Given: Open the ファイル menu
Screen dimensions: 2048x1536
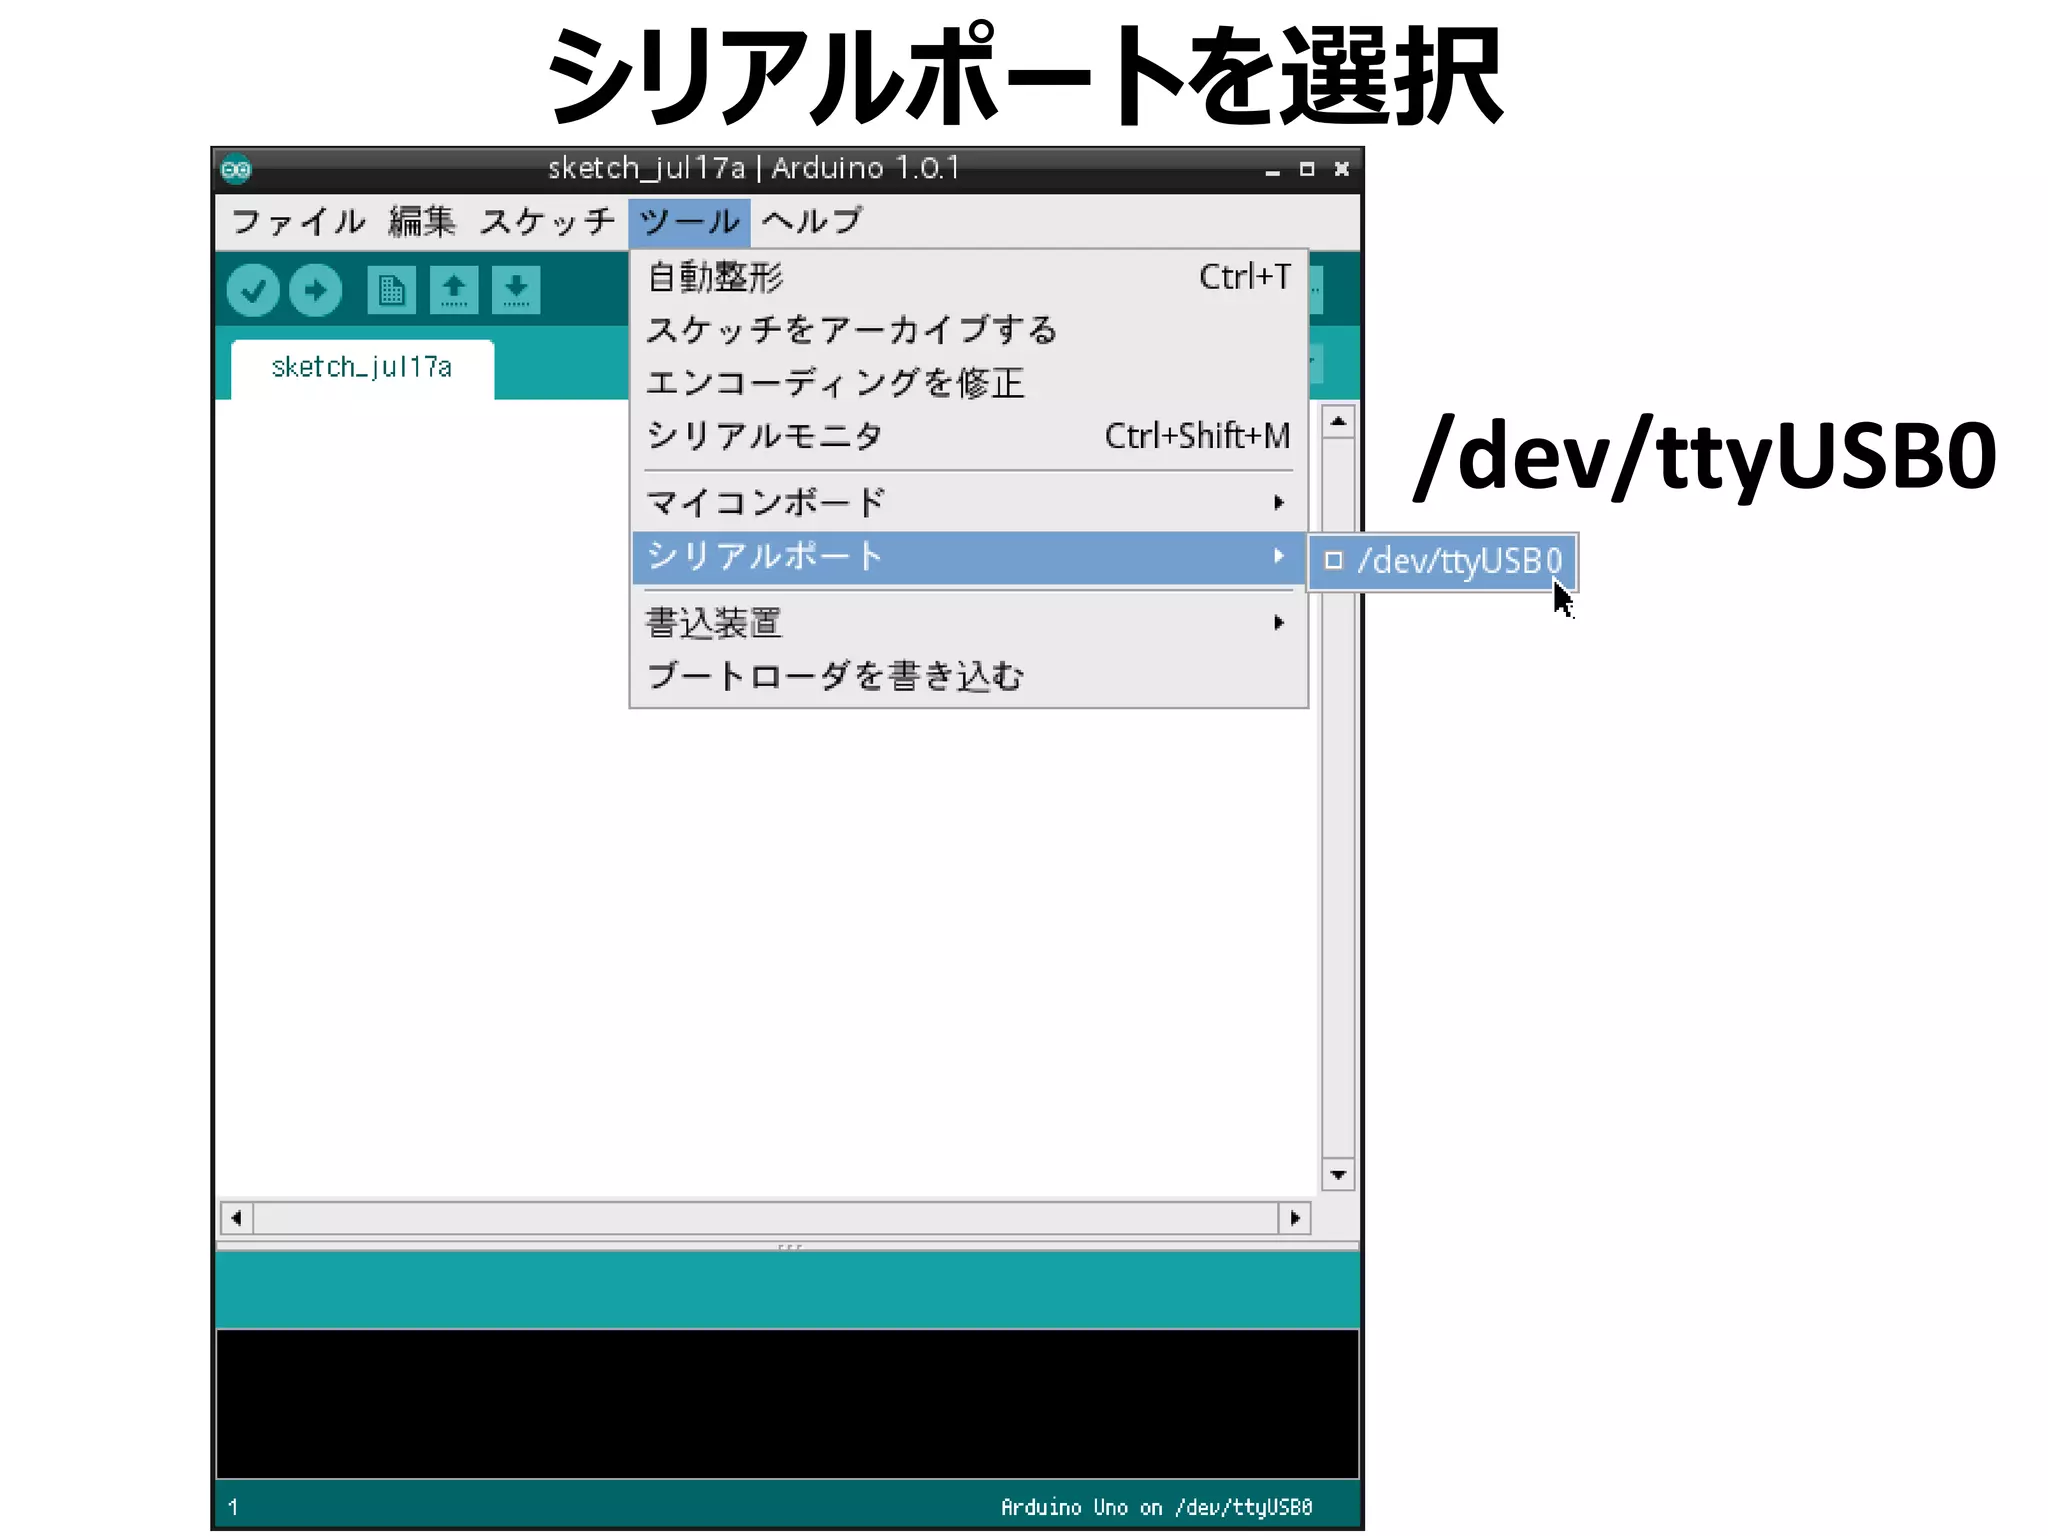Looking at the screenshot, I should [x=298, y=221].
